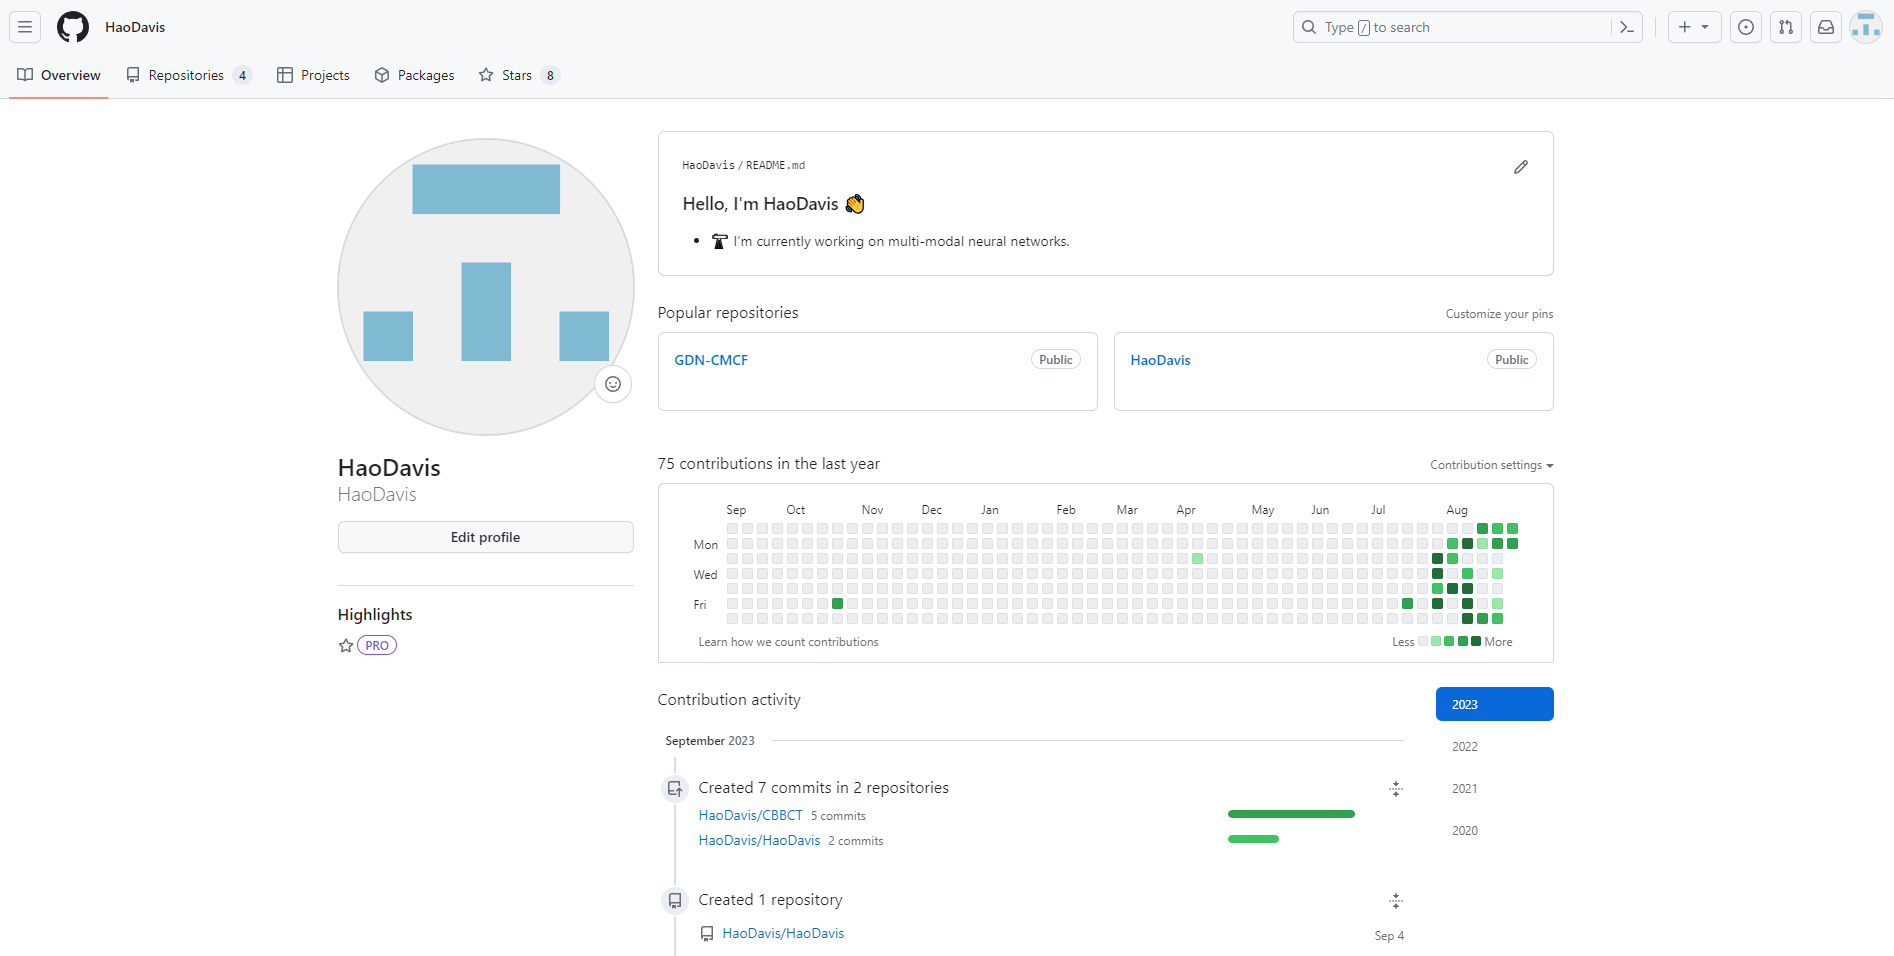Click the Public badge on GDN-CMCF
Image resolution: width=1894 pixels, height=956 pixels.
(1055, 360)
